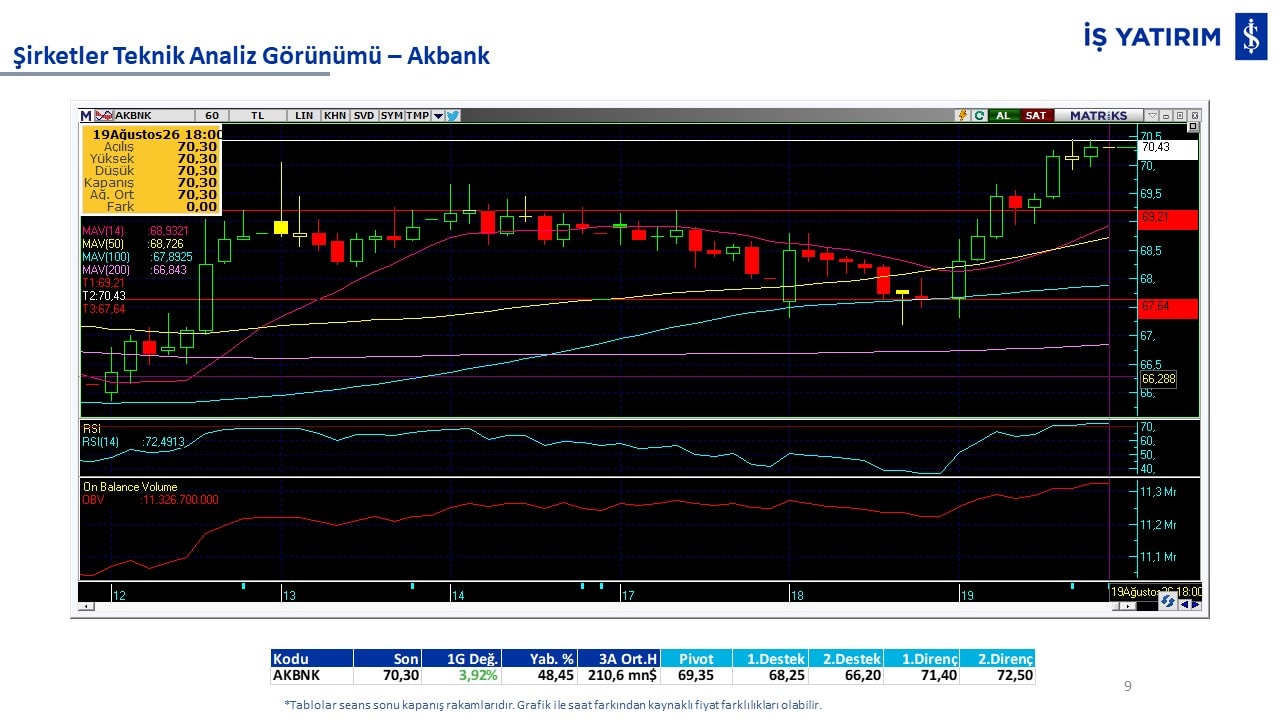The image size is (1280, 720).
Task: Click the orange lightning bolt icon
Action: 963,115
